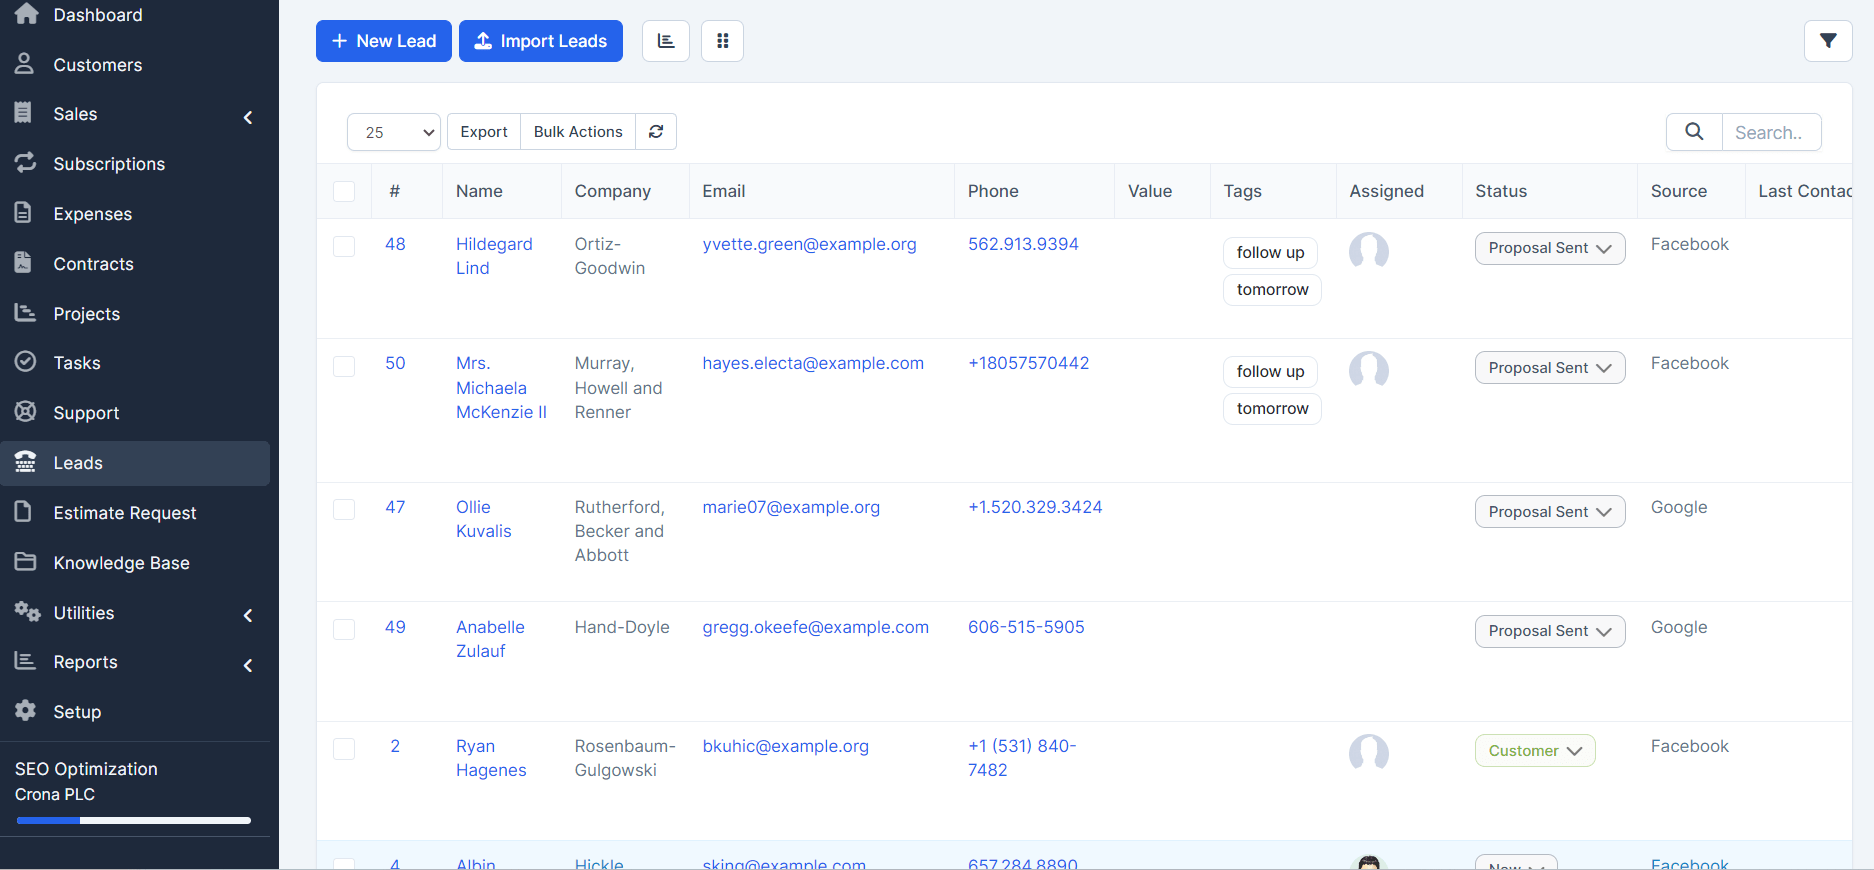Open Knowledge Base in the sidebar
Viewport: 1874px width, 870px height.
click(121, 563)
